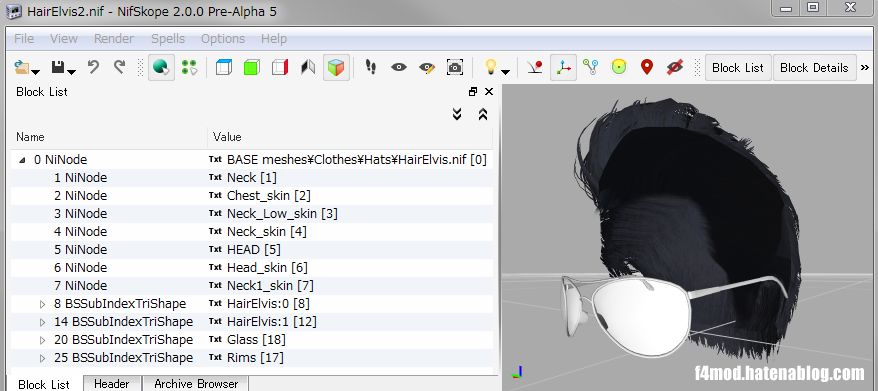The height and width of the screenshot is (391, 878).
Task: Select the Head_skin [6] value
Action: [x=267, y=268]
